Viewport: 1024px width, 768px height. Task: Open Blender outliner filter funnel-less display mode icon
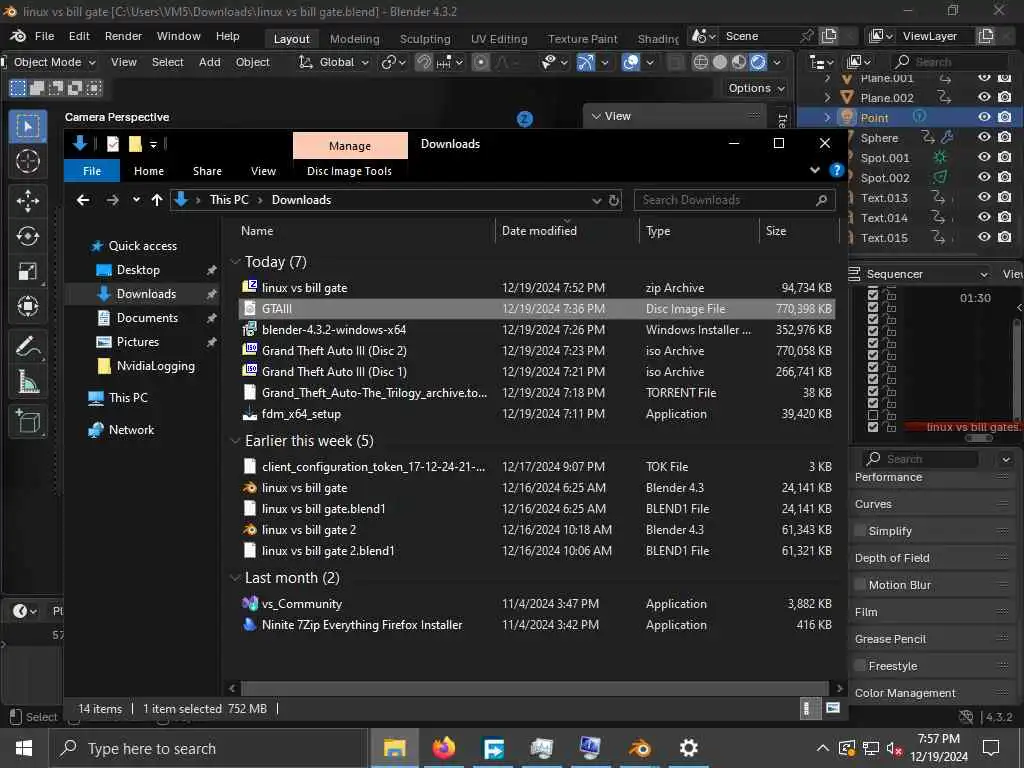[x=860, y=62]
